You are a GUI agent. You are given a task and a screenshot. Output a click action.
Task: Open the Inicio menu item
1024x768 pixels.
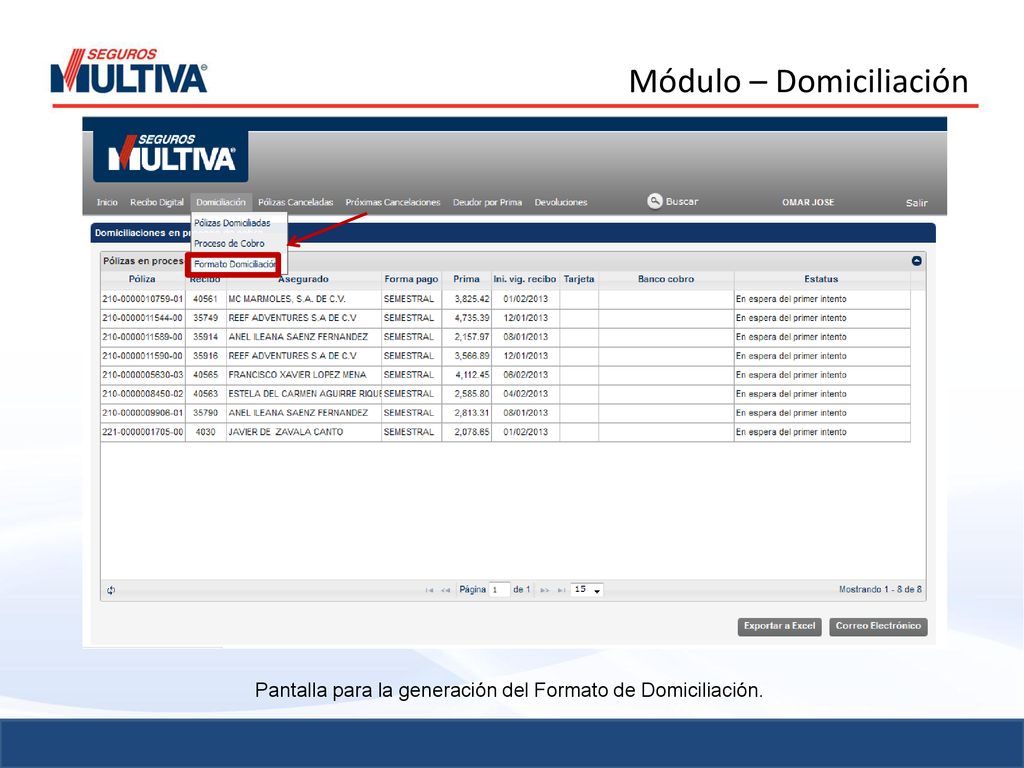[107, 202]
